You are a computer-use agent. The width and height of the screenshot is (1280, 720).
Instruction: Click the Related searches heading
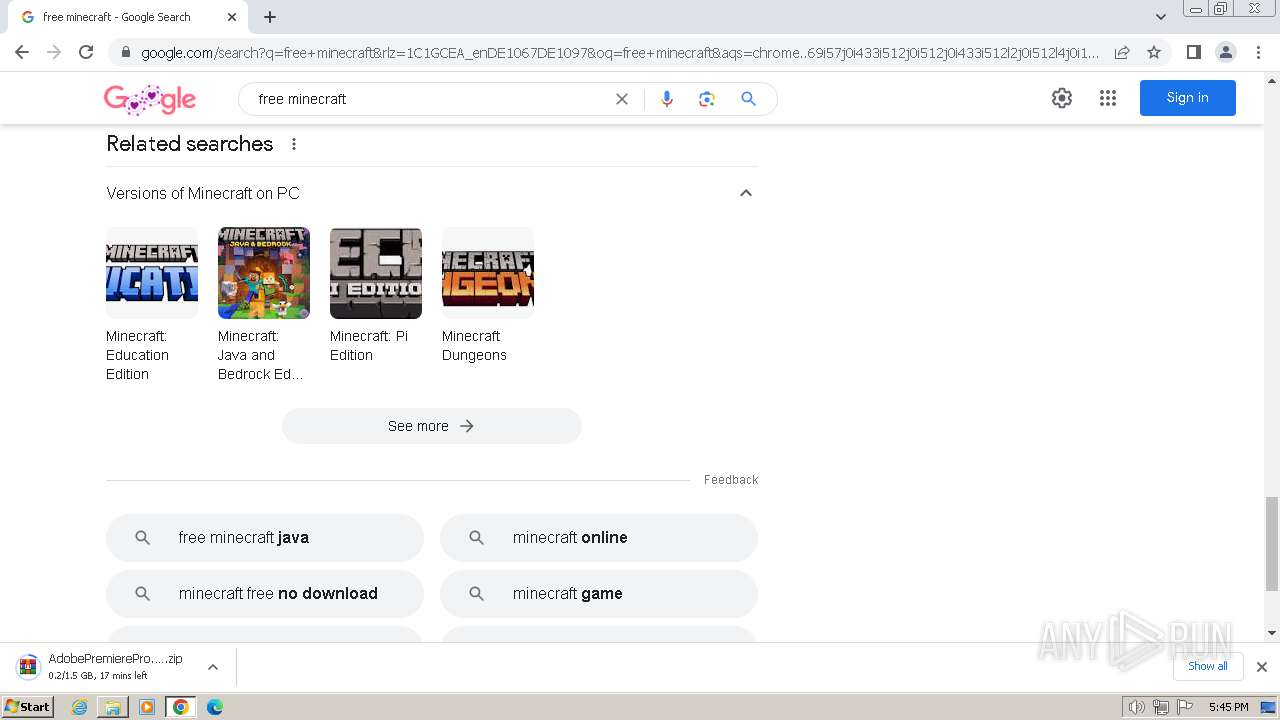click(190, 144)
